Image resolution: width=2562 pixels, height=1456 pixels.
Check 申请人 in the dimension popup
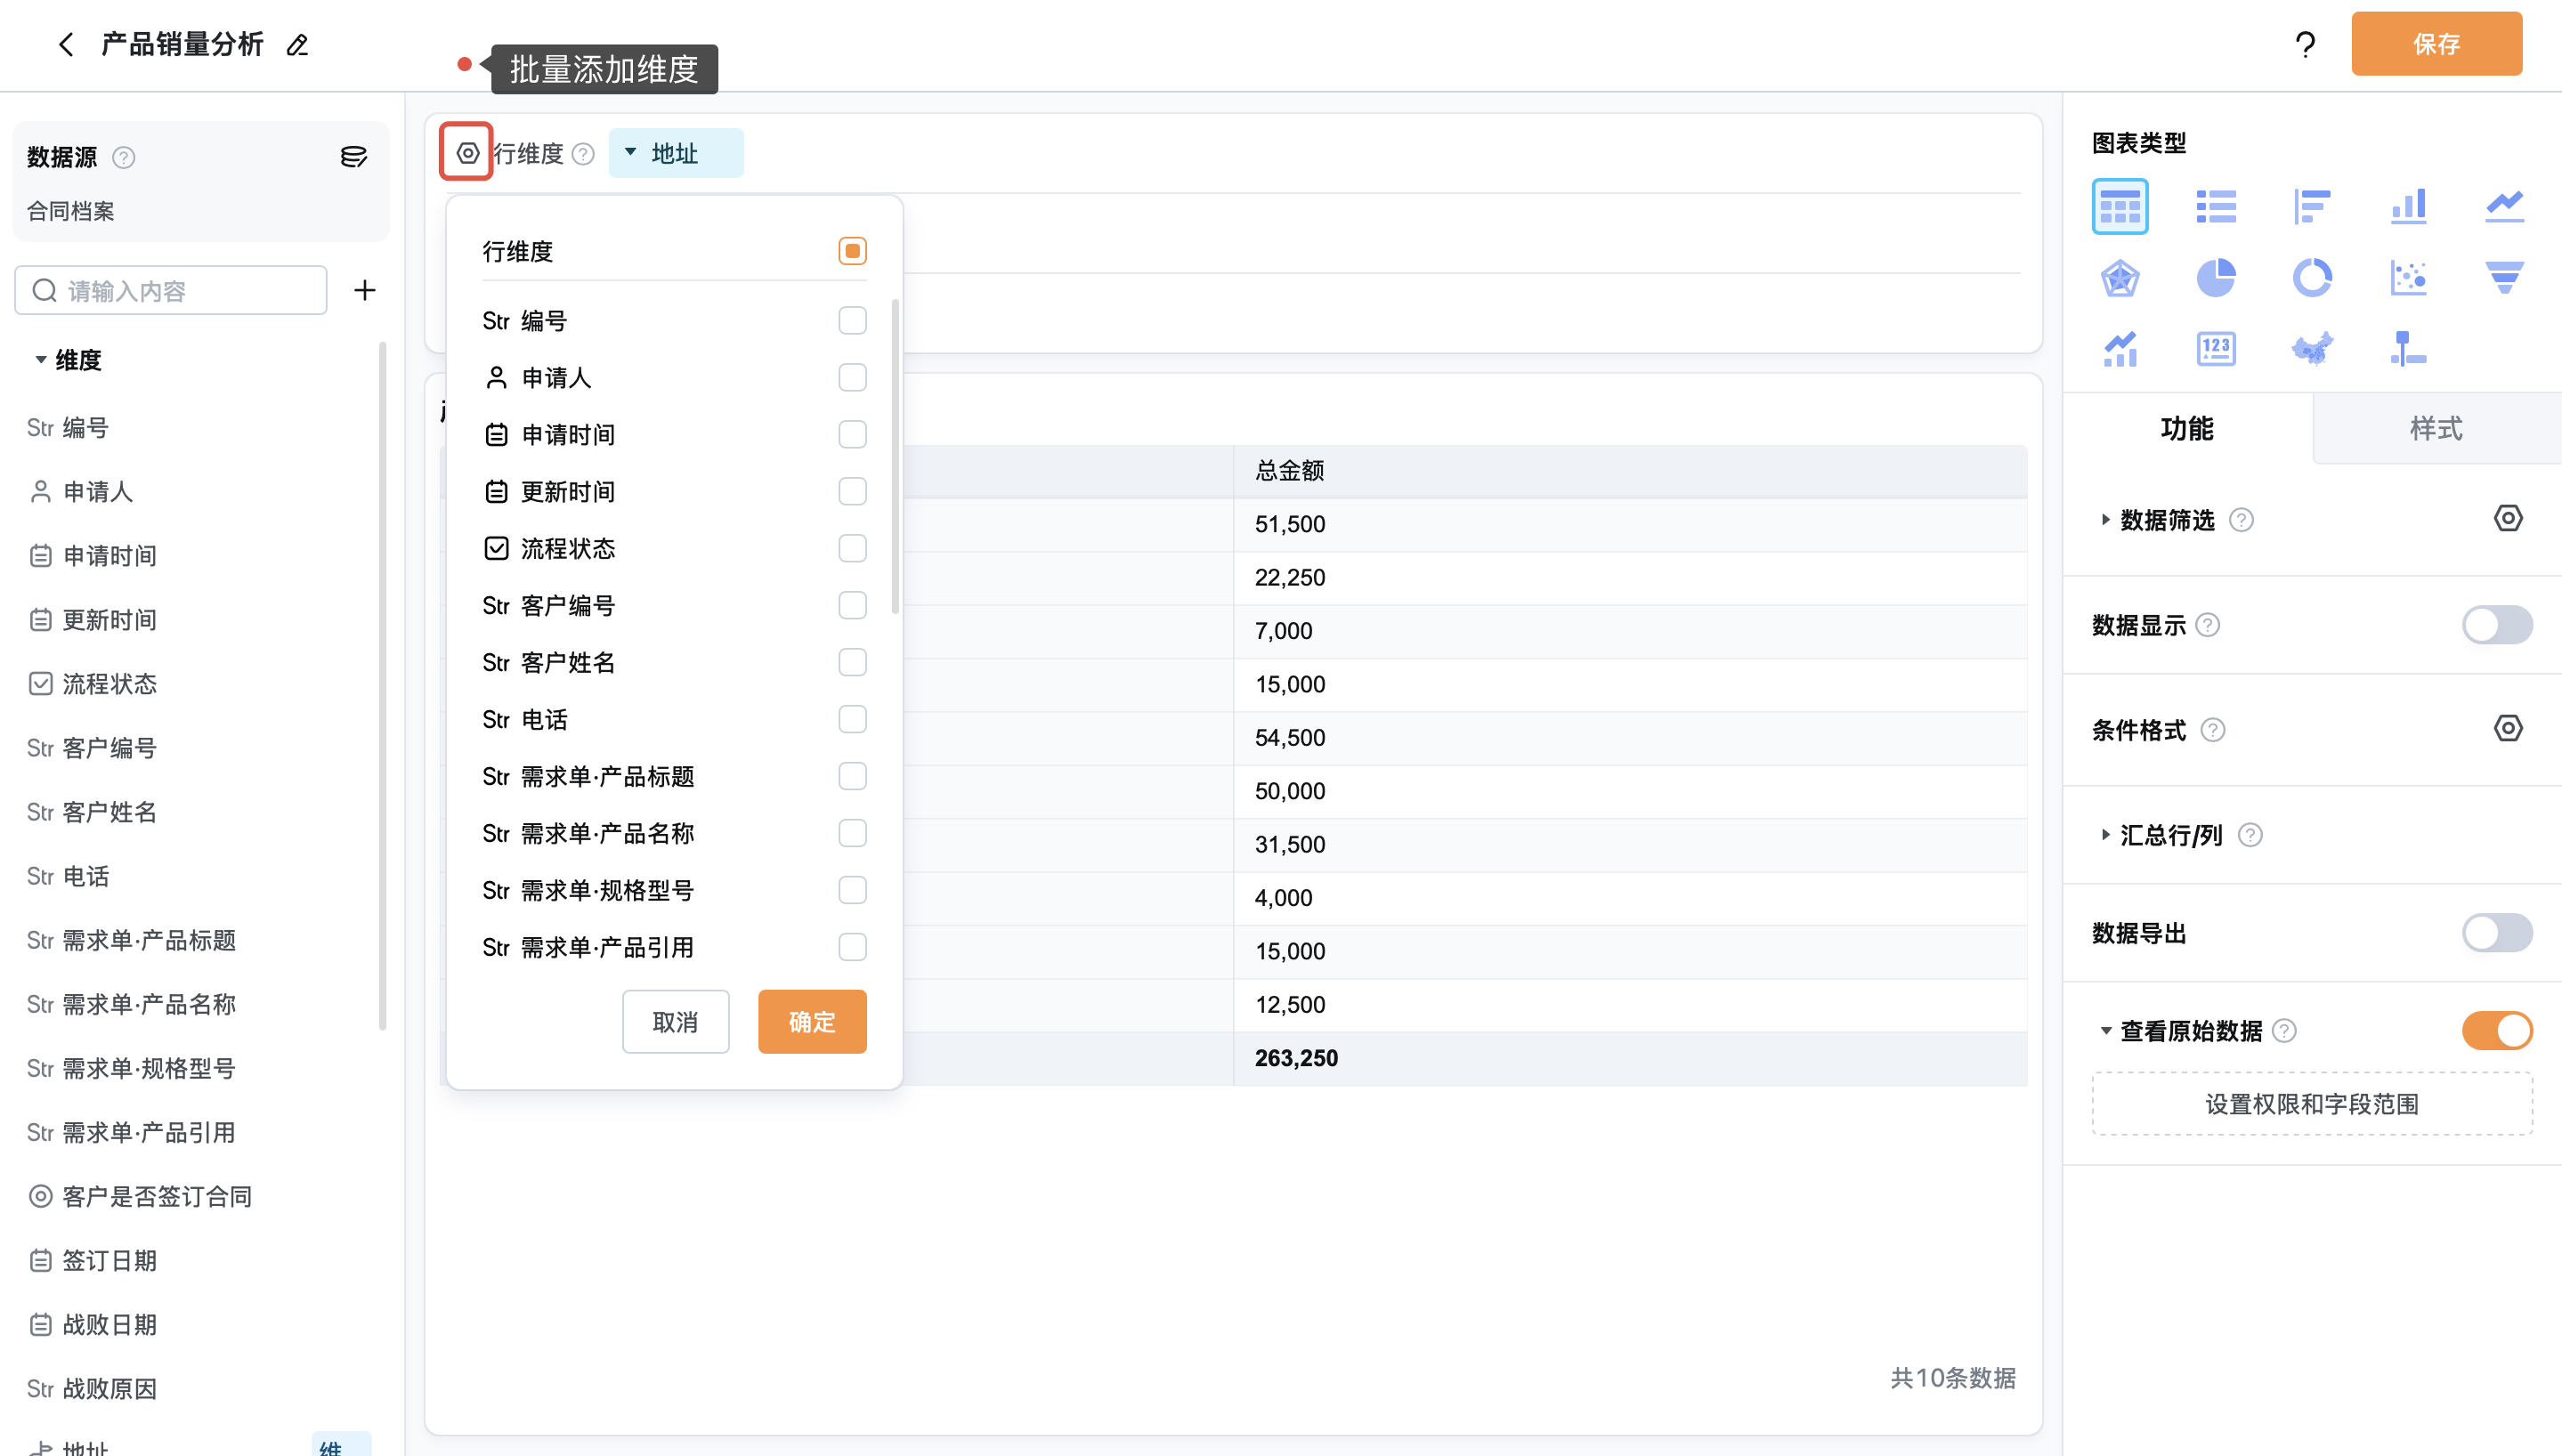pyautogui.click(x=852, y=377)
